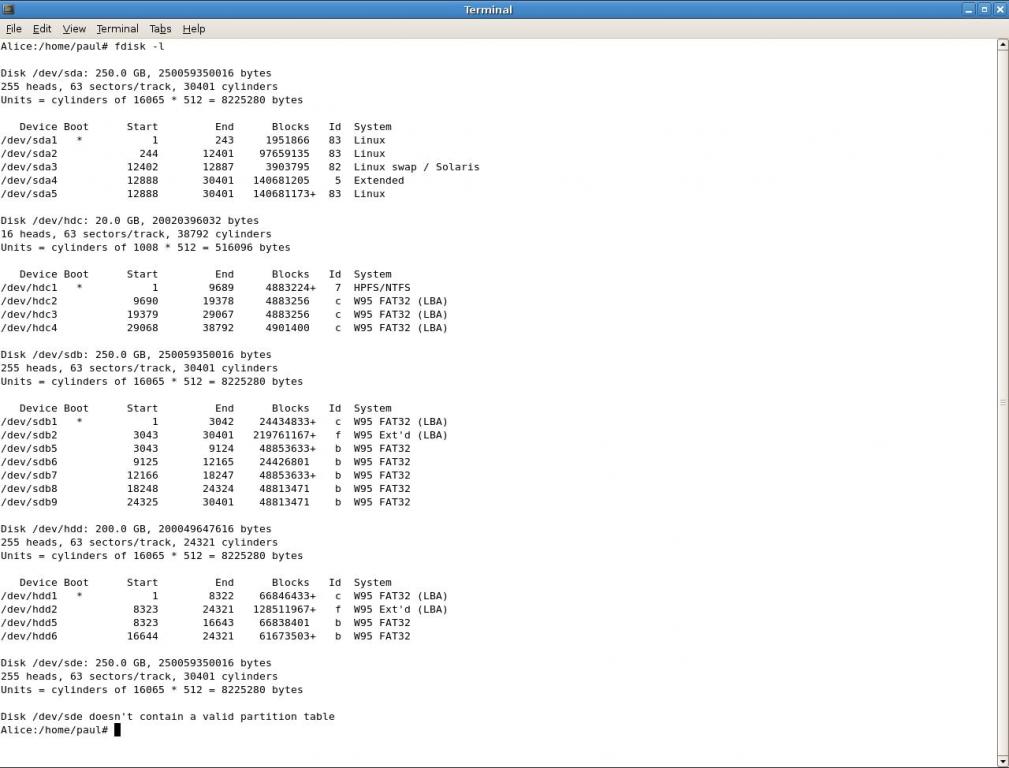Click "doesn't contain a valid partition table" message
Screen dimensions: 1009x768
tap(212, 716)
